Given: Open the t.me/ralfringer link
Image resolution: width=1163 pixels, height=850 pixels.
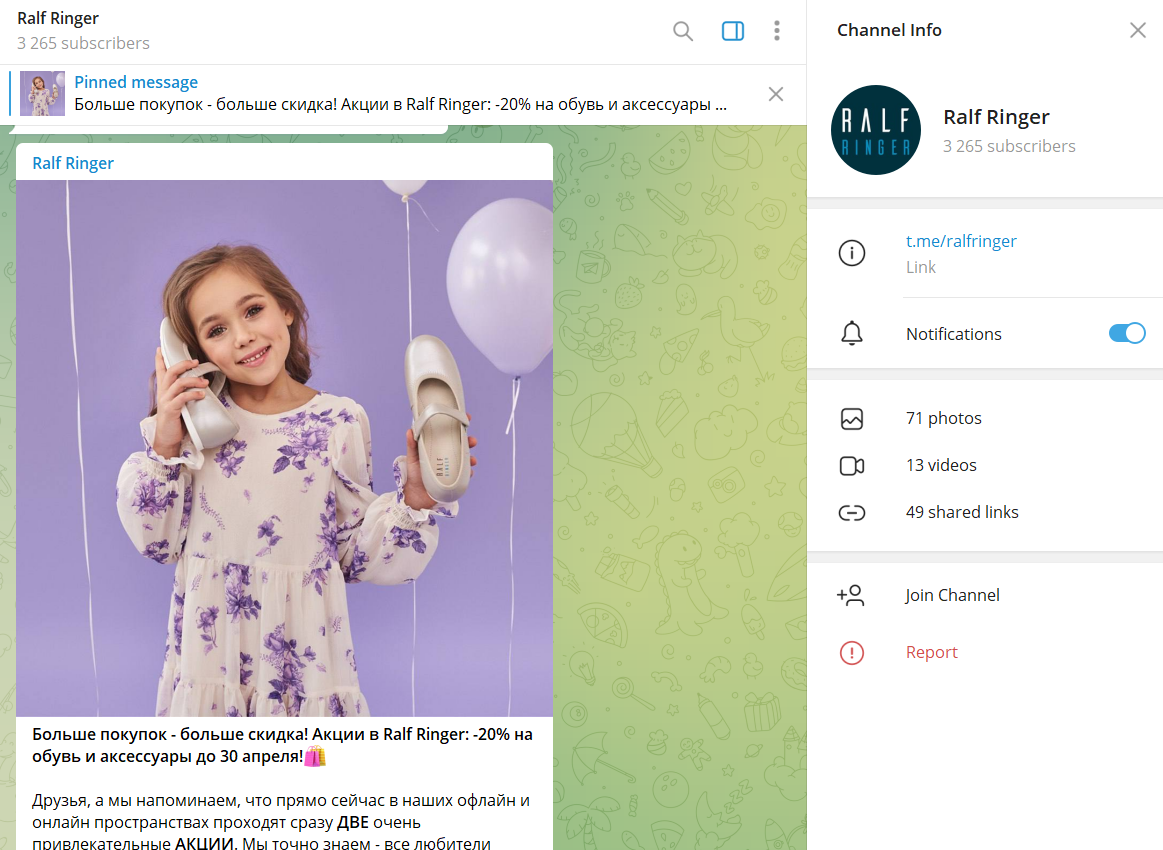Looking at the screenshot, I should pos(961,241).
